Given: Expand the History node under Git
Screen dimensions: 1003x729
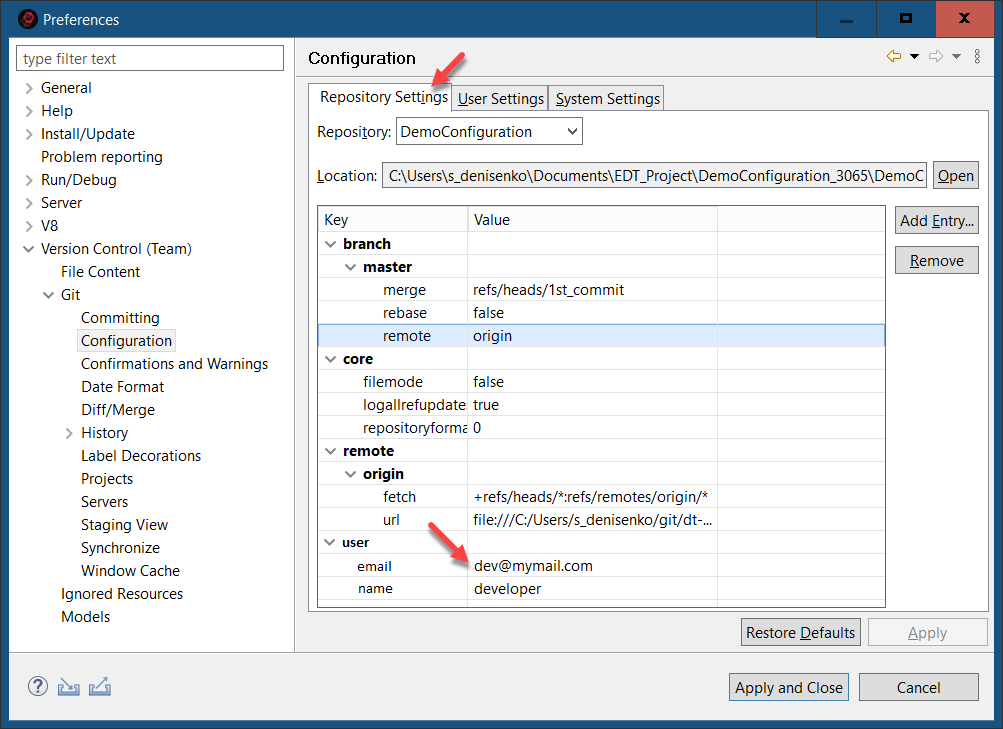Looking at the screenshot, I should (69, 433).
